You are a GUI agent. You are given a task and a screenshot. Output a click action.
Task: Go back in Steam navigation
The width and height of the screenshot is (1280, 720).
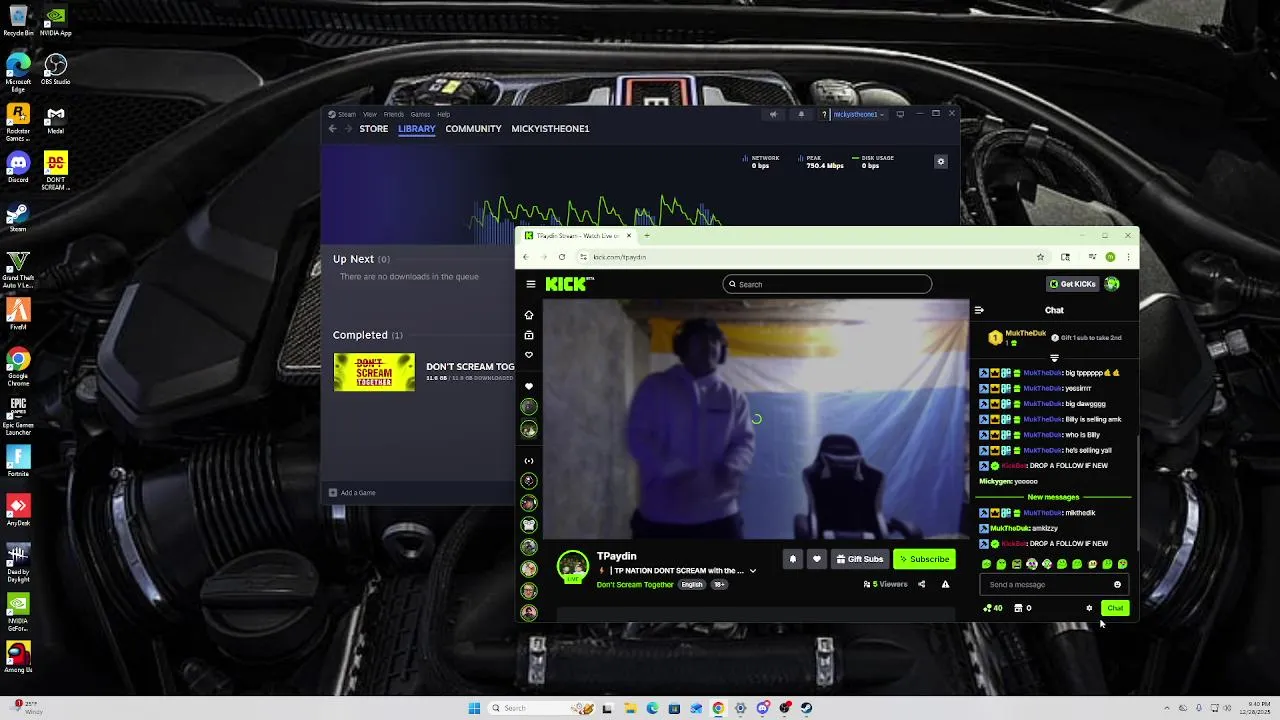pos(333,129)
